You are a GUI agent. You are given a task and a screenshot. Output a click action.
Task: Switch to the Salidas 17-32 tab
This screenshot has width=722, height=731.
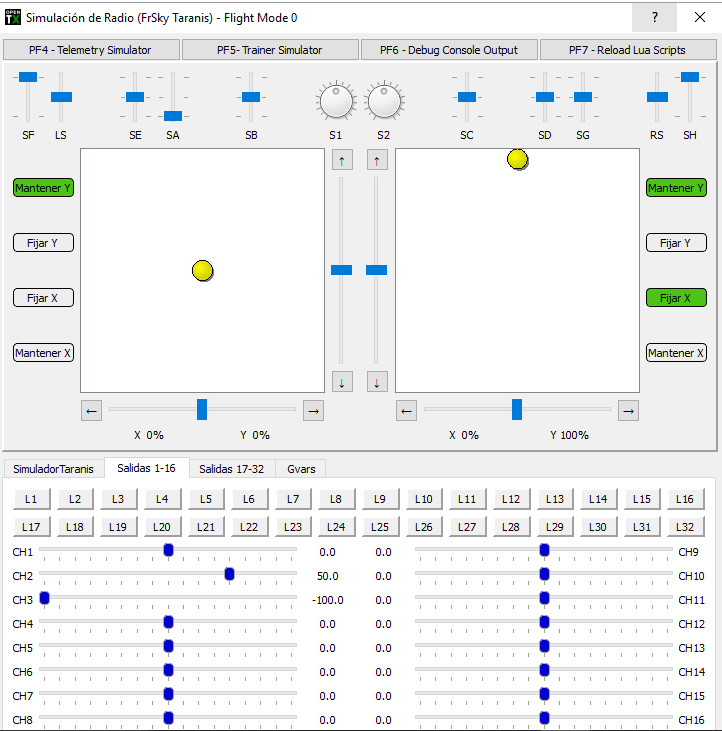[231, 468]
